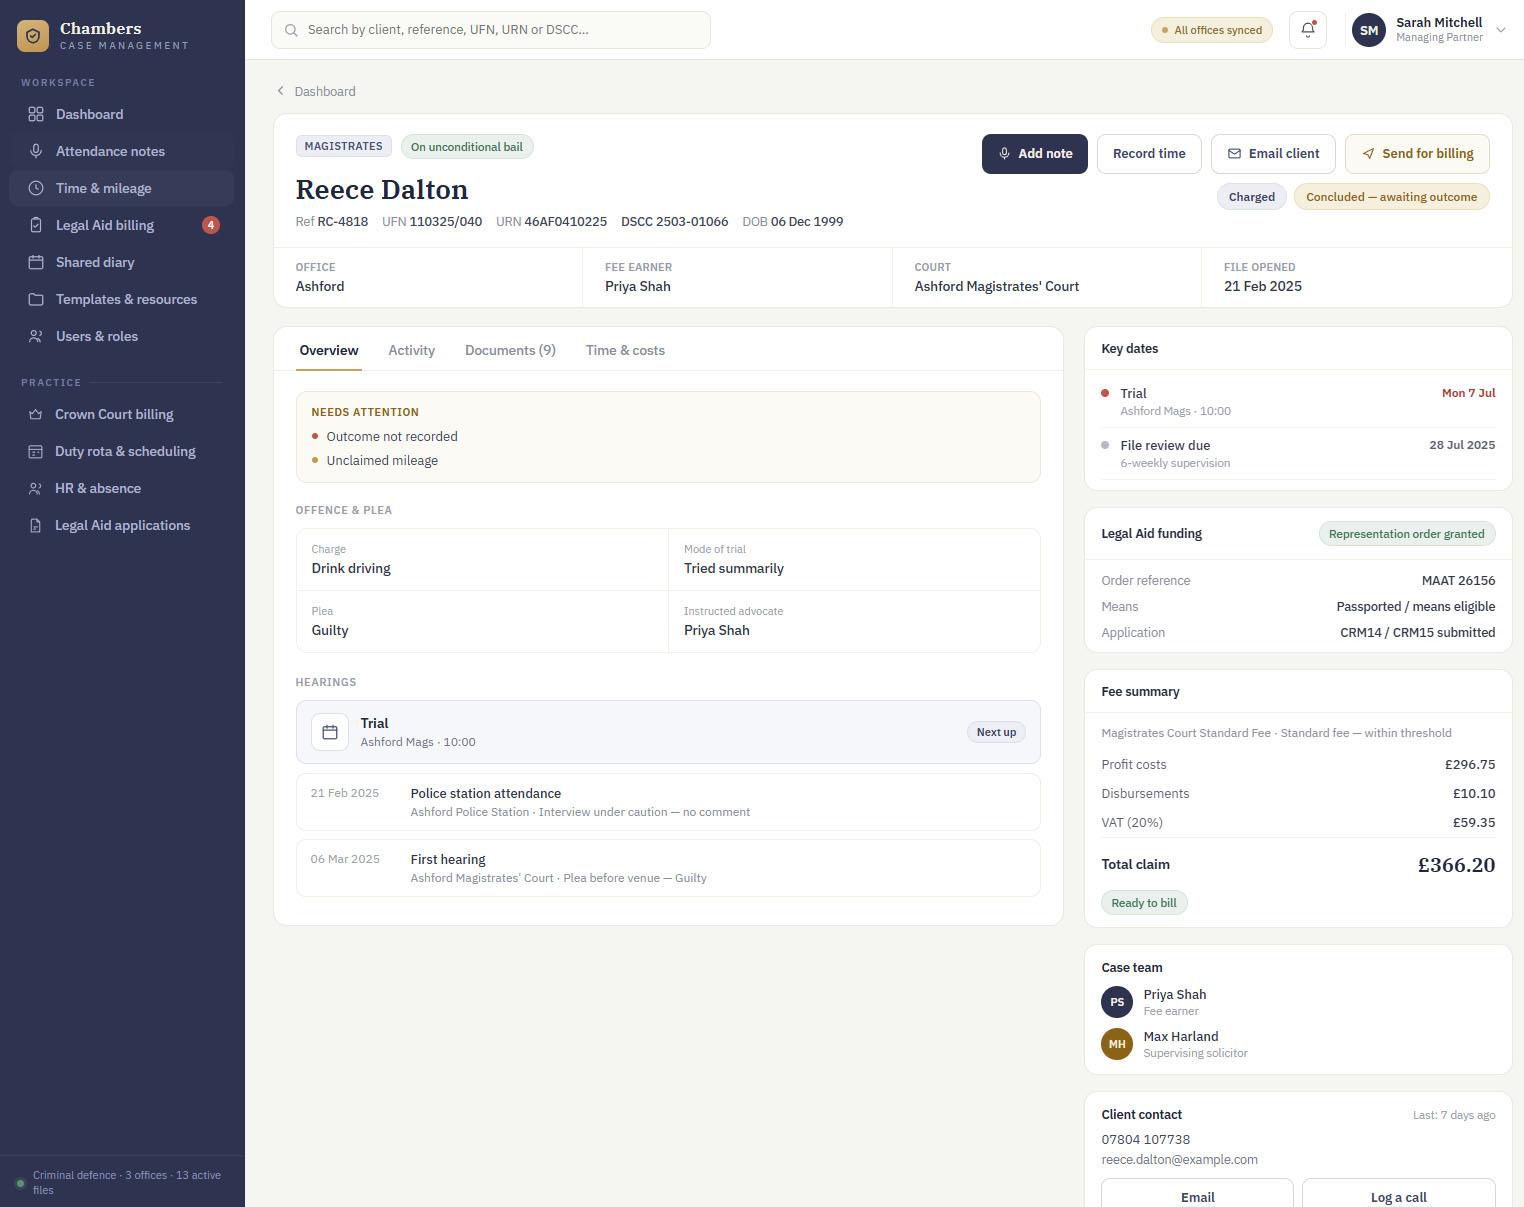Click the Record time button
Viewport: 1524px width, 1207px height.
coord(1149,154)
